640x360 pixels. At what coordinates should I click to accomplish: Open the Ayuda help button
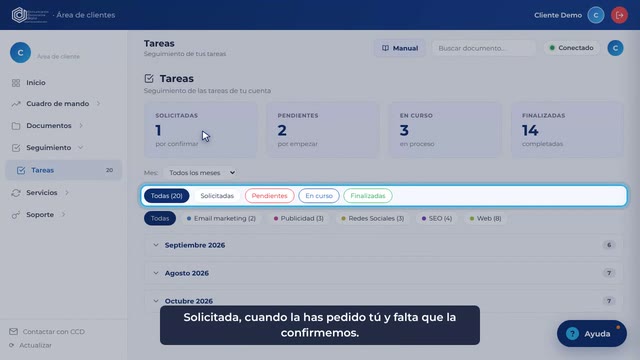click(592, 333)
